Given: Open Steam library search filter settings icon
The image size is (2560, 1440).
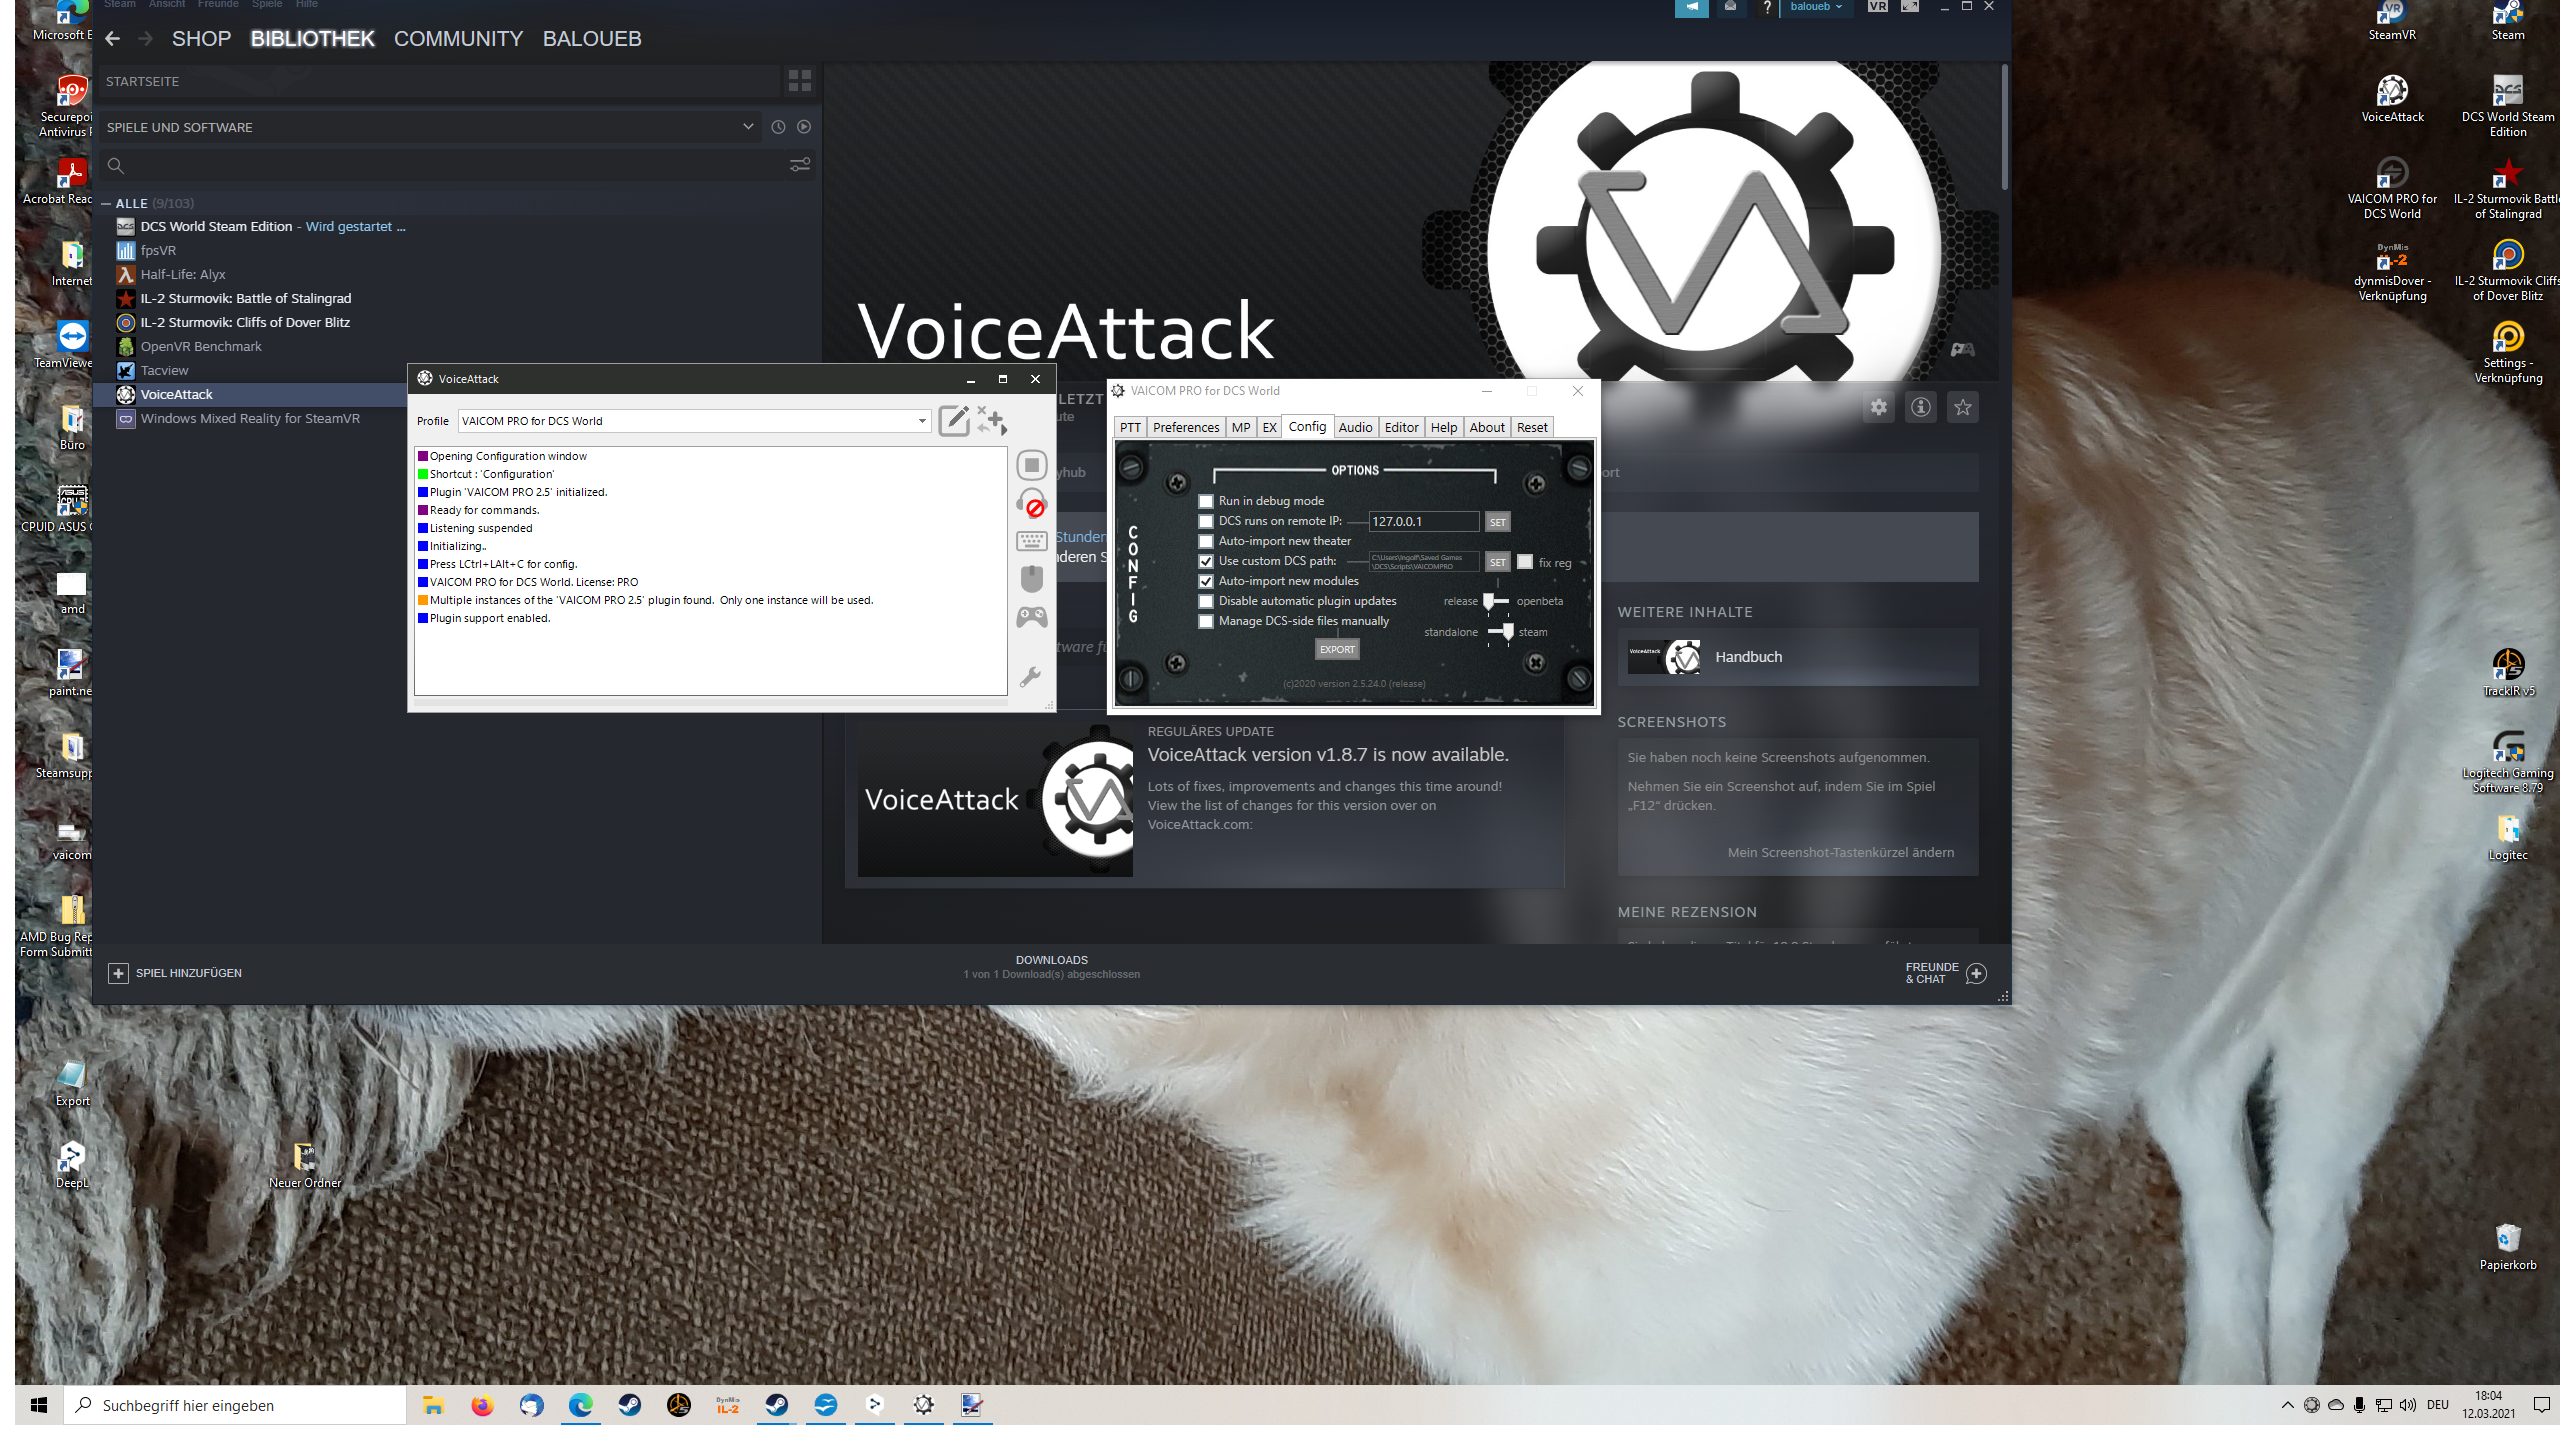Looking at the screenshot, I should [x=800, y=165].
